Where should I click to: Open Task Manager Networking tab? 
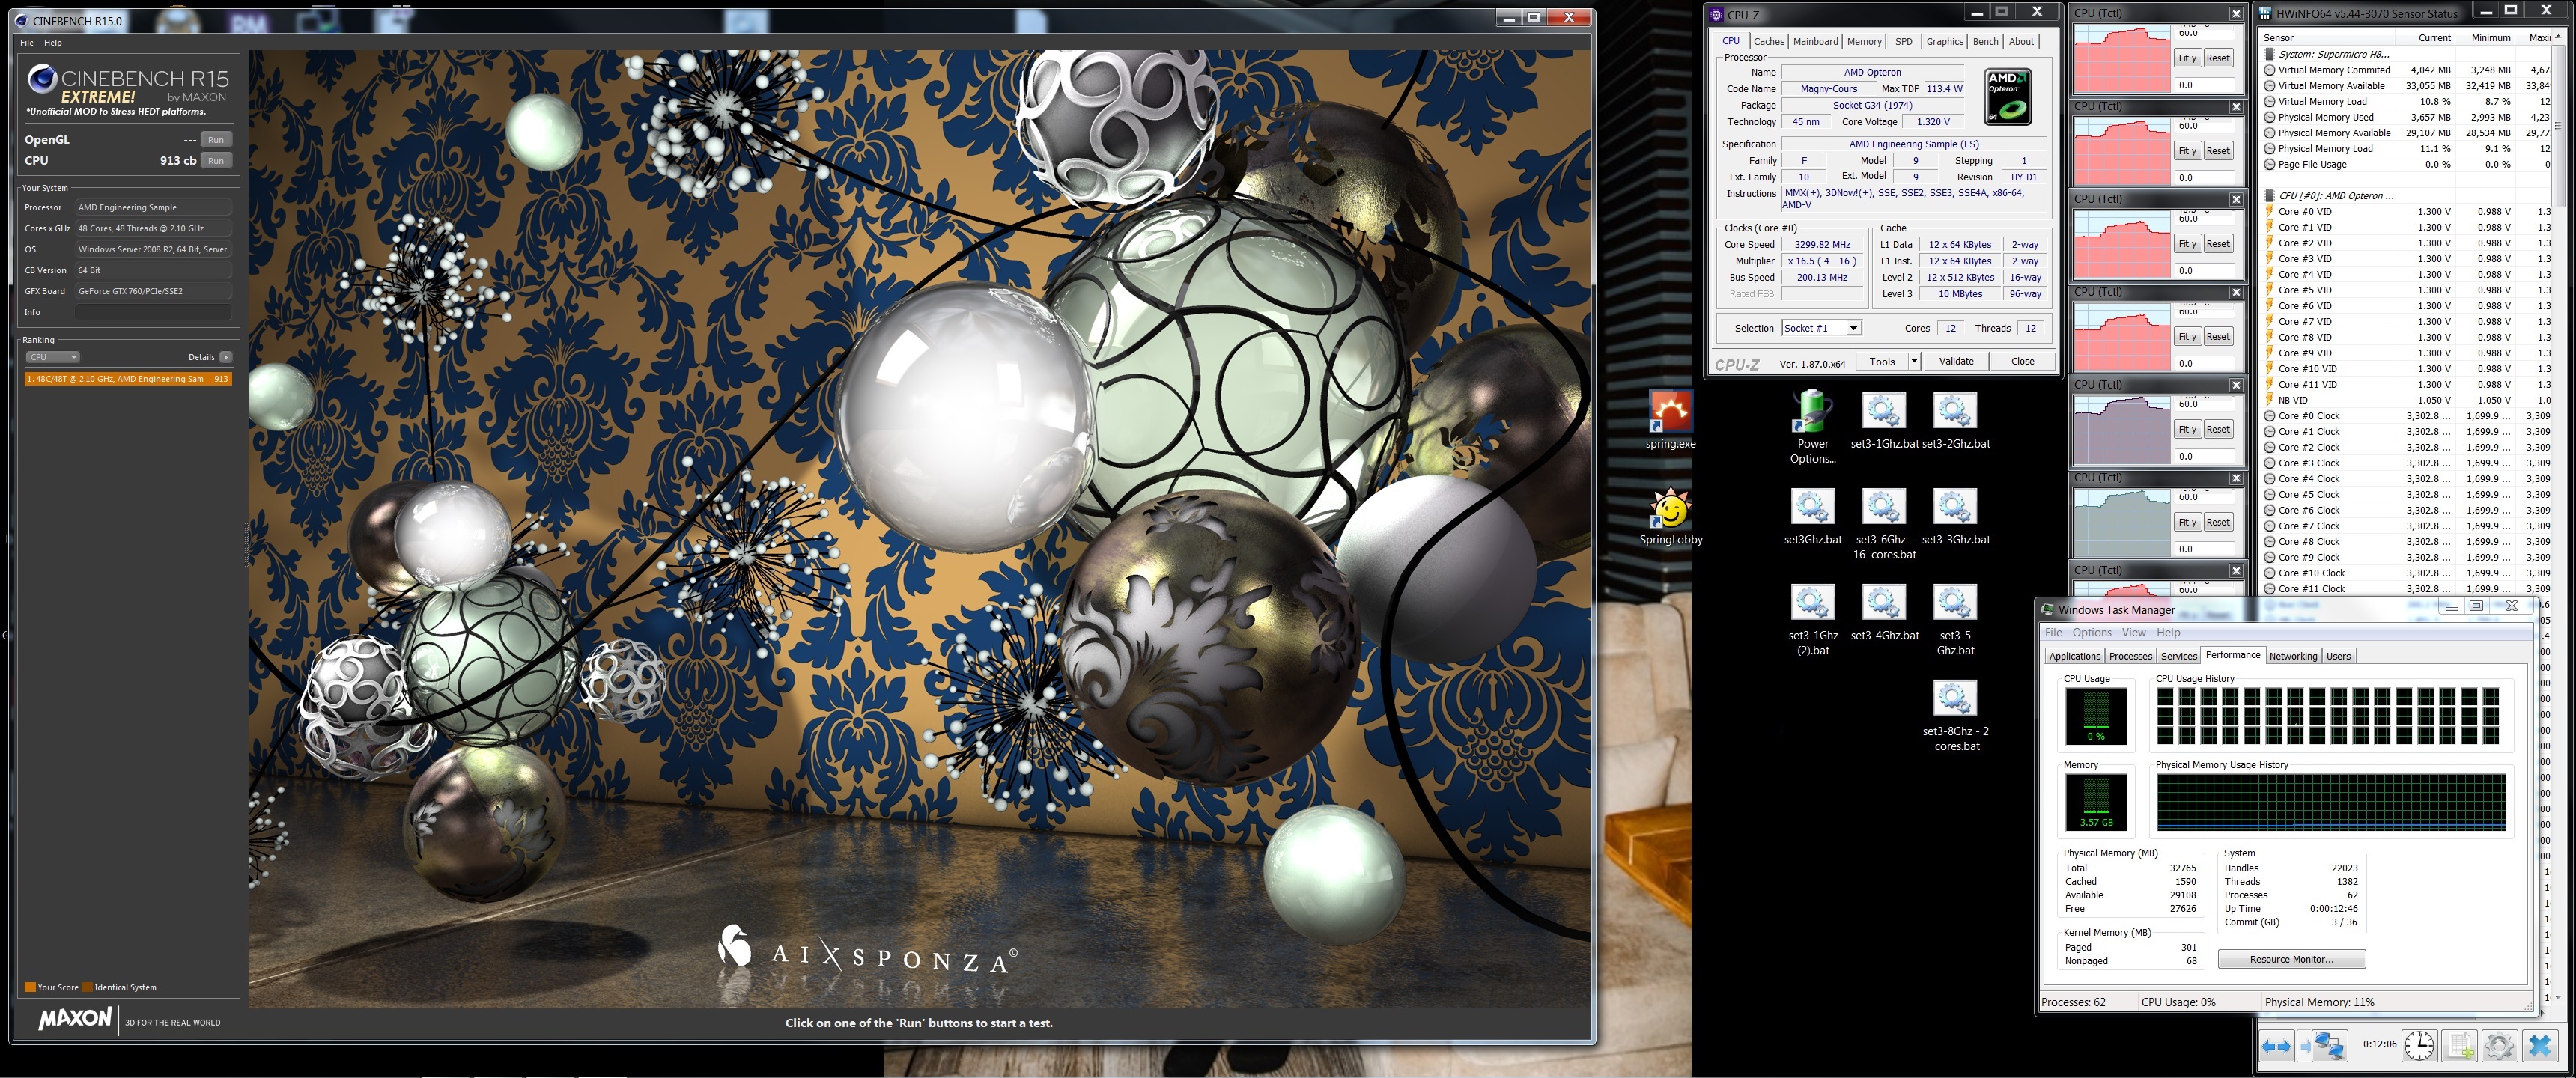2292,656
